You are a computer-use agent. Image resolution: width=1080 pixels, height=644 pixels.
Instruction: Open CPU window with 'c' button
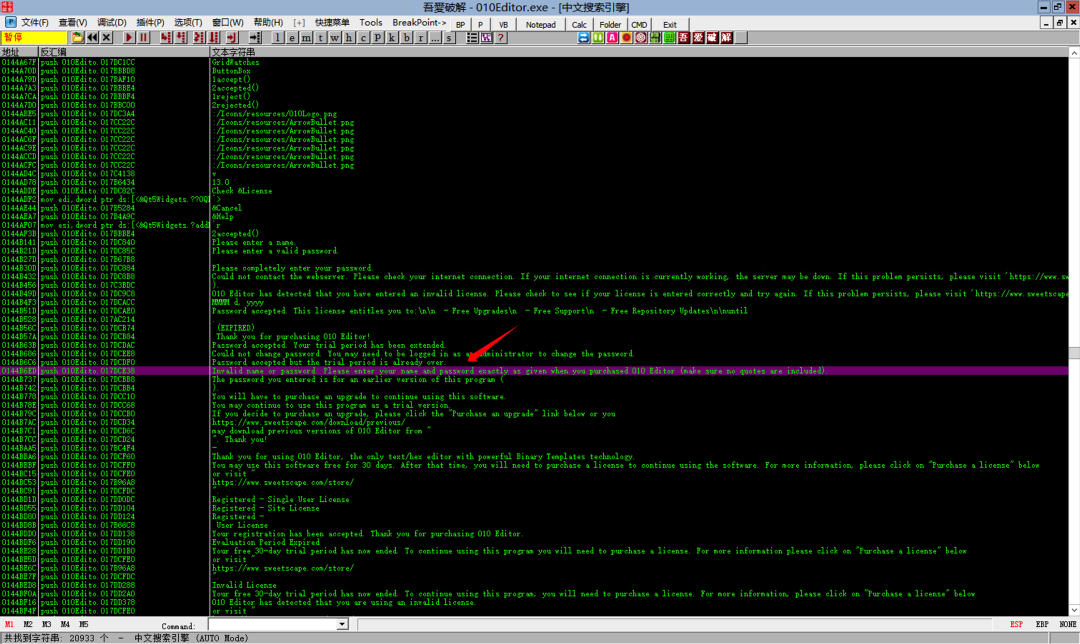pos(364,38)
